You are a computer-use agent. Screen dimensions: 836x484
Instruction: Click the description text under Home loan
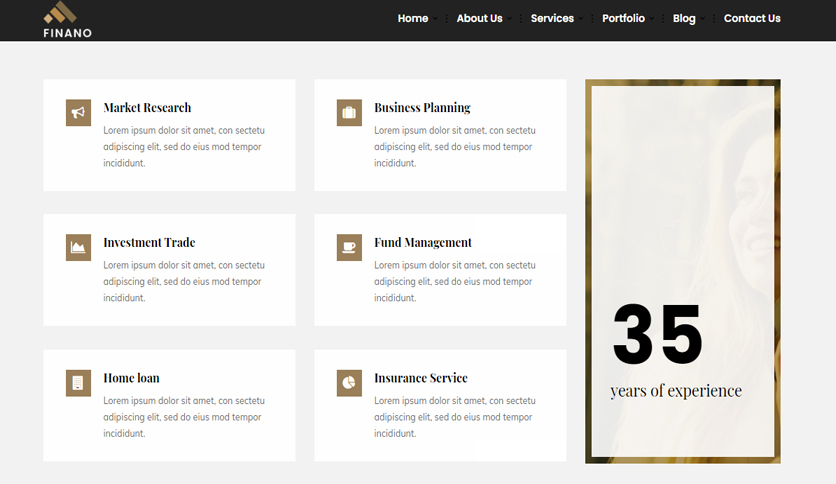point(184,417)
